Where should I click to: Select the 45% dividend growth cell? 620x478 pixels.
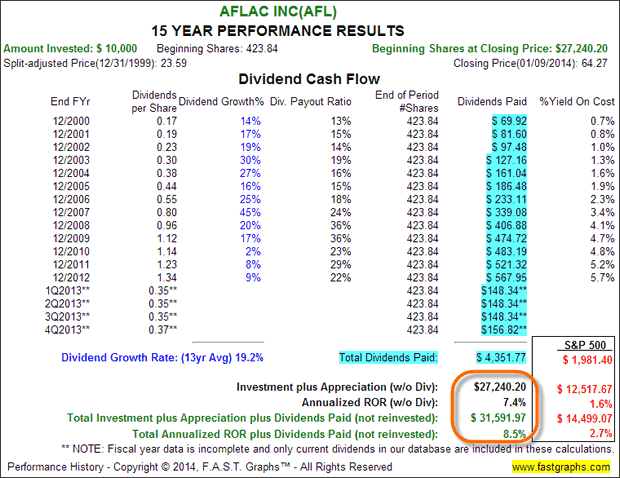[x=250, y=212]
